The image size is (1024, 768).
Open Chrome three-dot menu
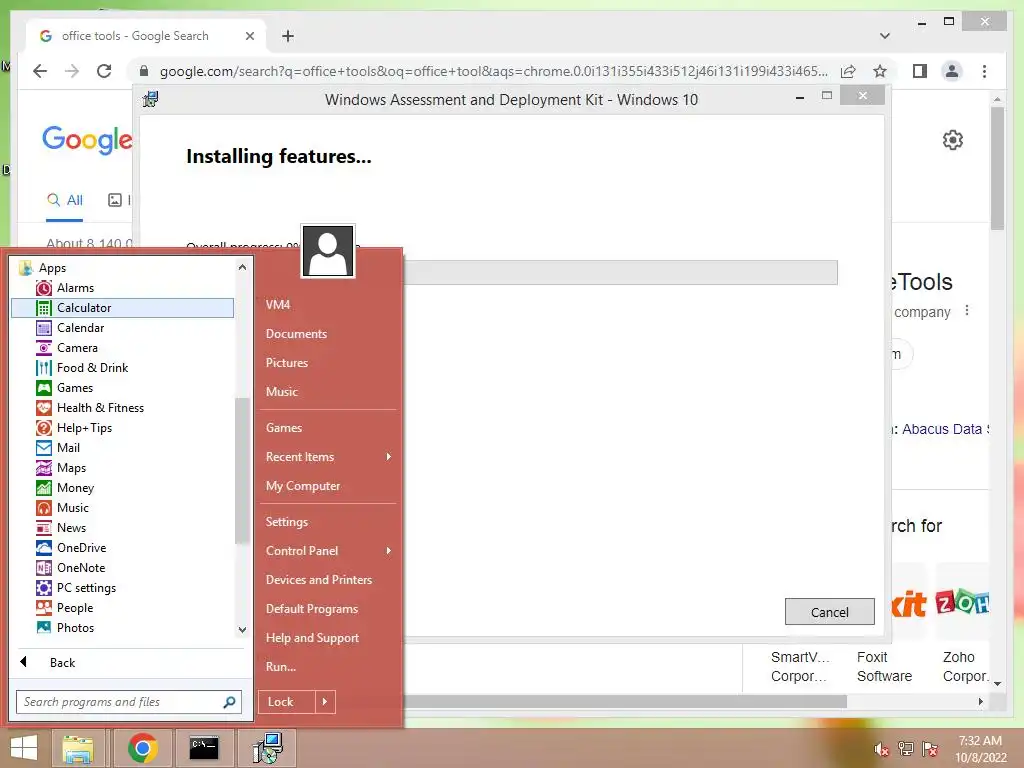click(984, 71)
